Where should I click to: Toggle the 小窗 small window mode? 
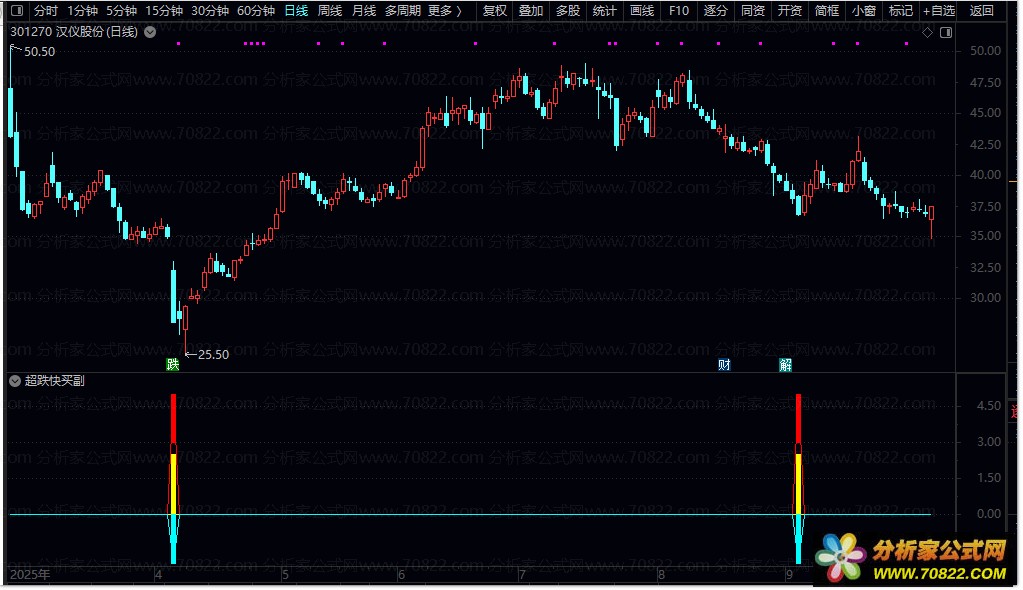pos(863,11)
